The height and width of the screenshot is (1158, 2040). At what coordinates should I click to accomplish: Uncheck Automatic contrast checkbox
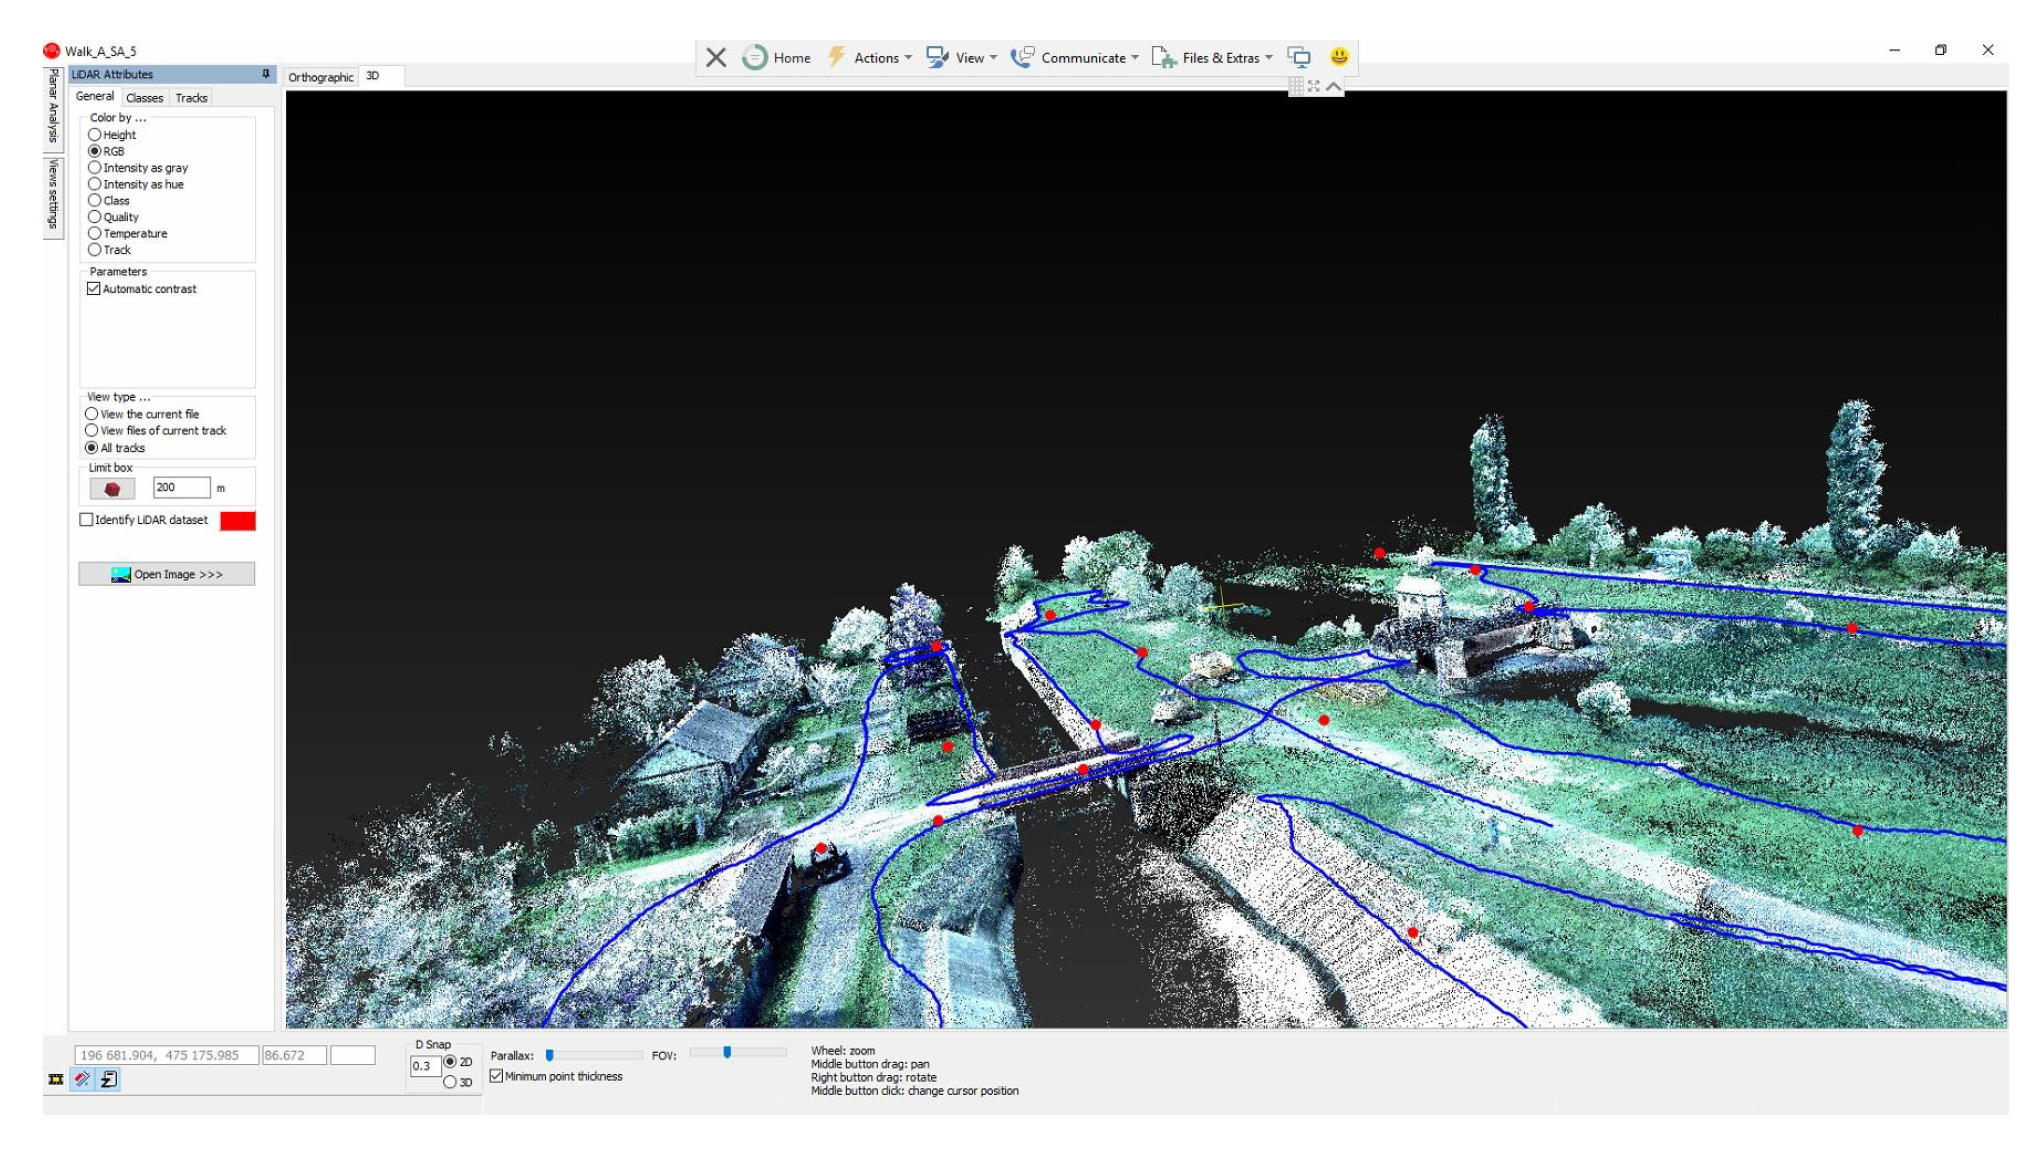[94, 289]
